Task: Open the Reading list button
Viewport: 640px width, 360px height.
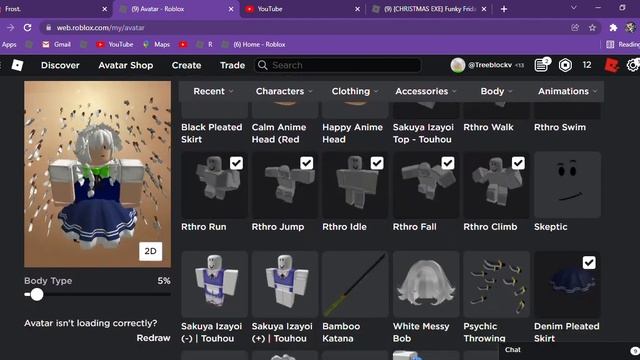Action: 623,44
